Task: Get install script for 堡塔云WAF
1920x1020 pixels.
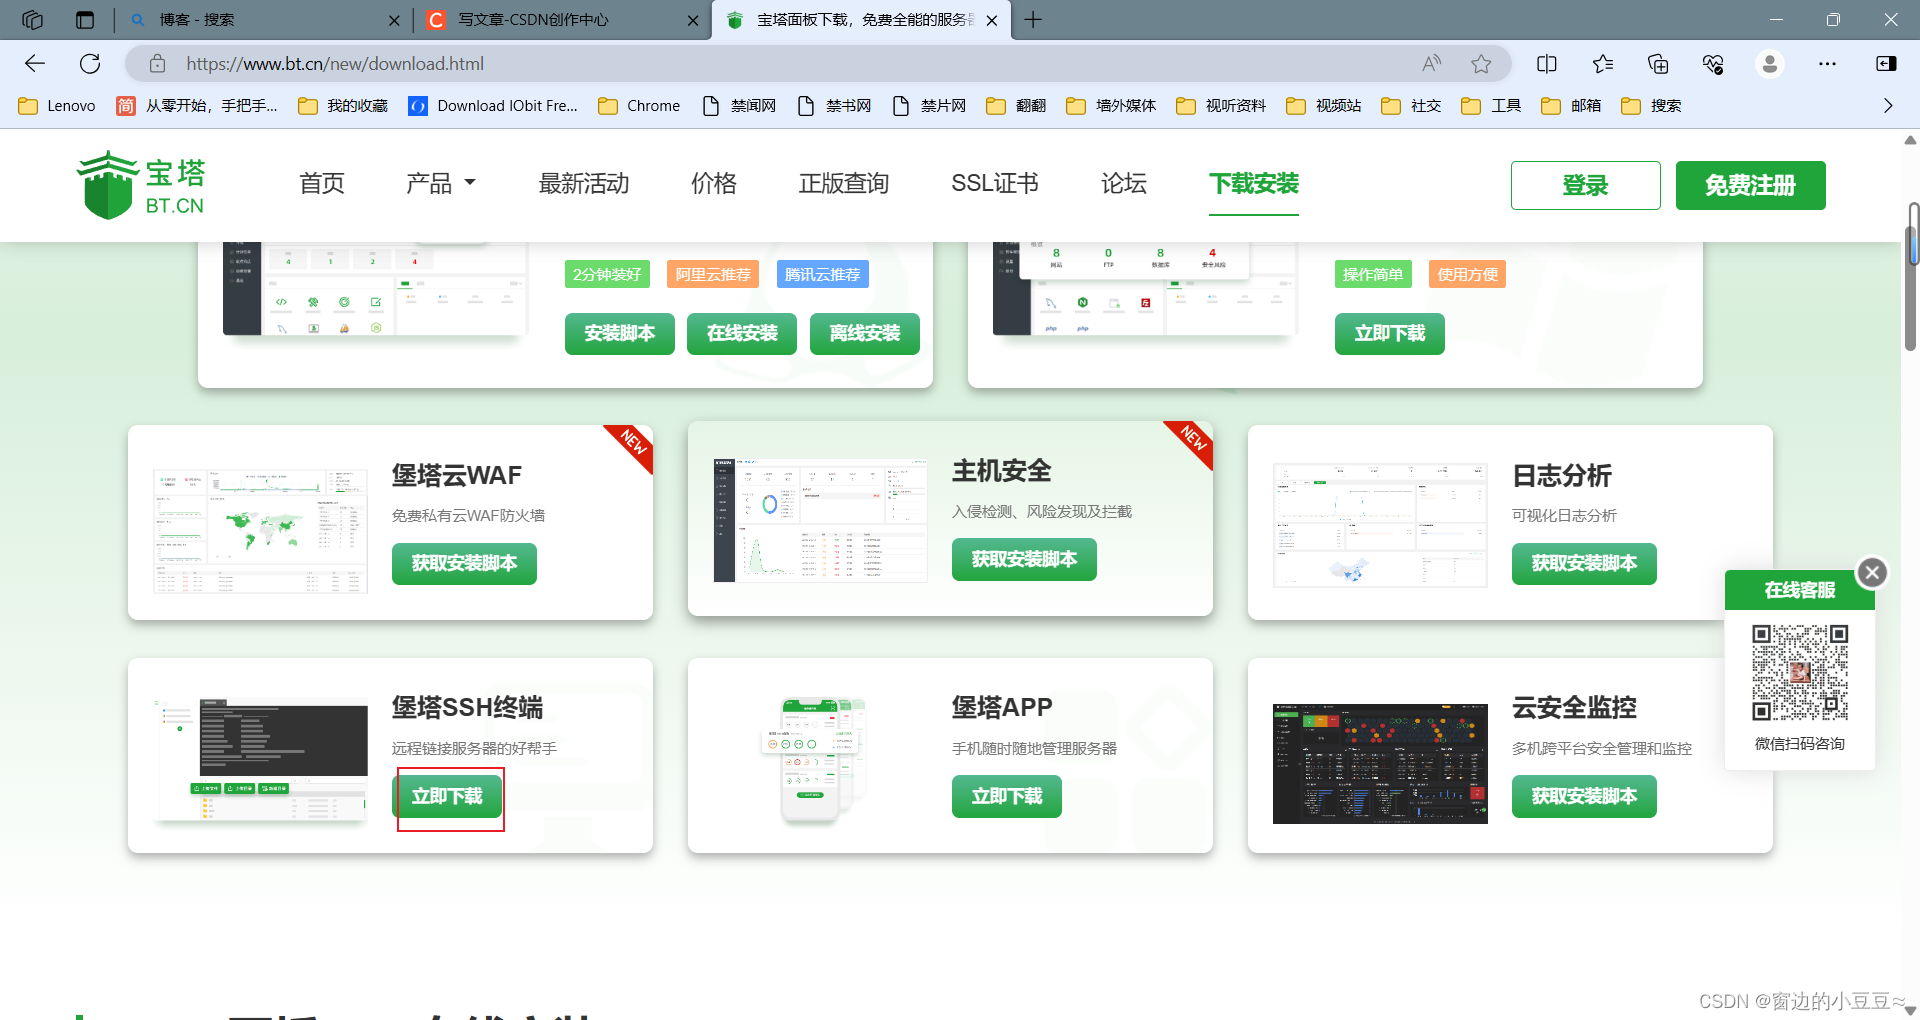Action: coord(464,564)
